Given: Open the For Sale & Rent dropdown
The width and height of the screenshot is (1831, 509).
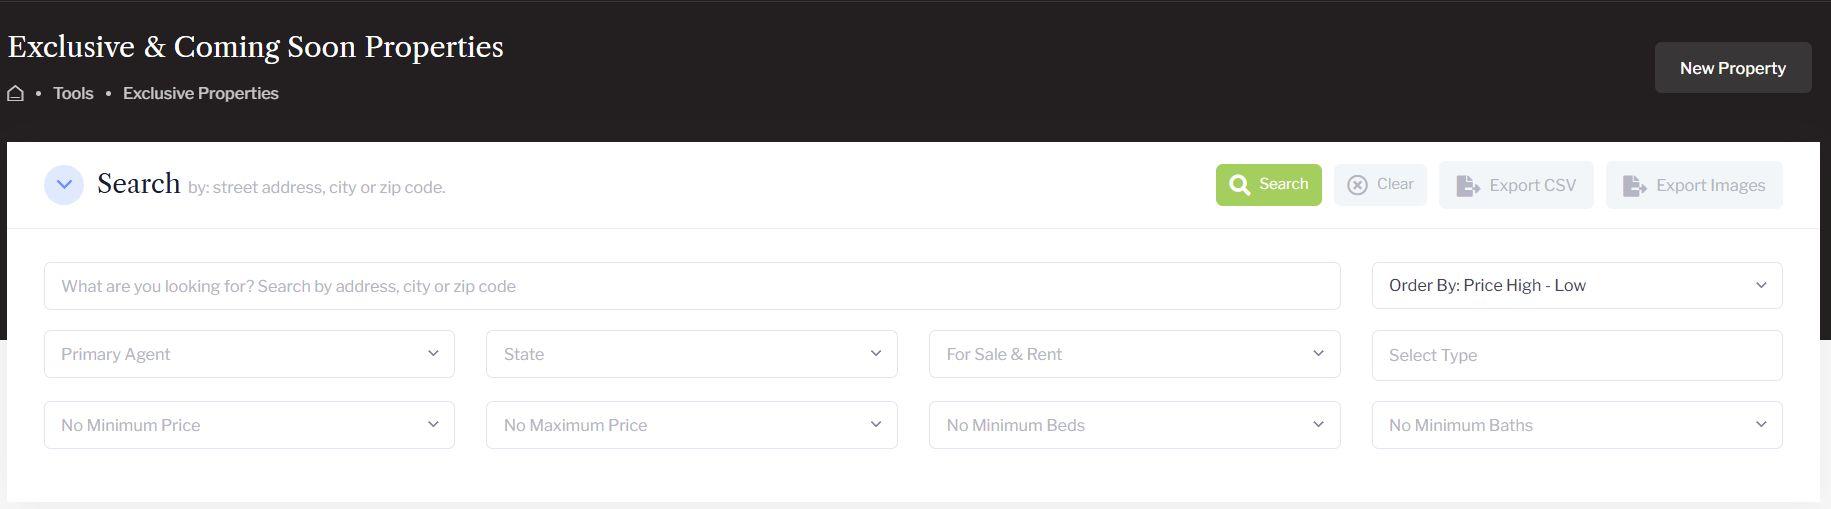Looking at the screenshot, I should tap(1134, 354).
